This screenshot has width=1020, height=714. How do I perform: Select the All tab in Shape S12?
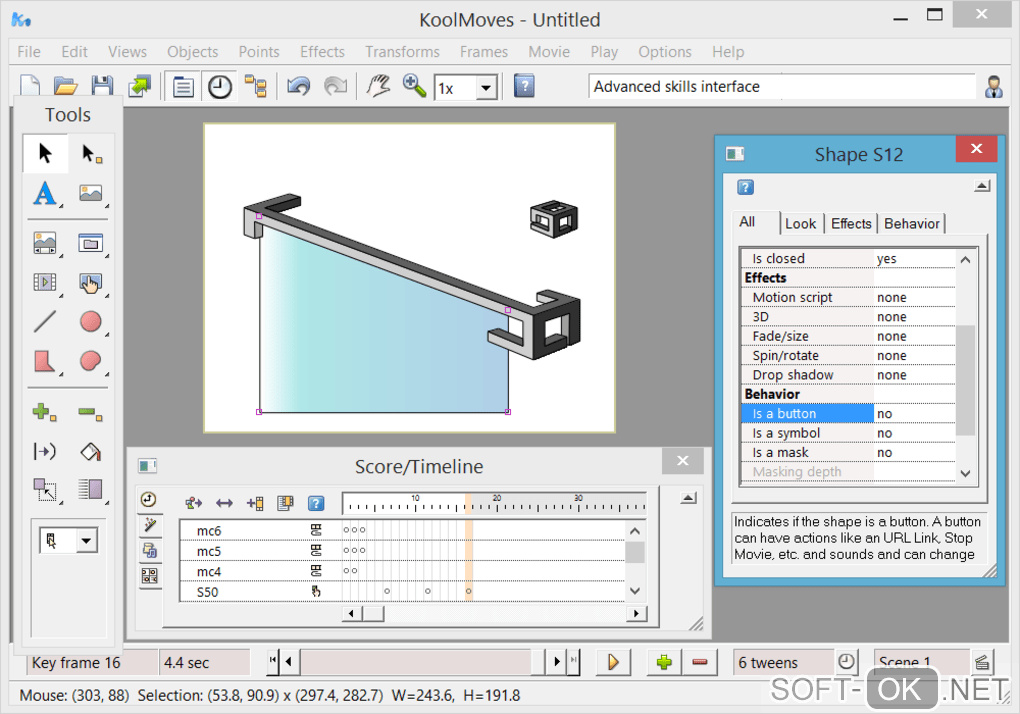pos(747,222)
